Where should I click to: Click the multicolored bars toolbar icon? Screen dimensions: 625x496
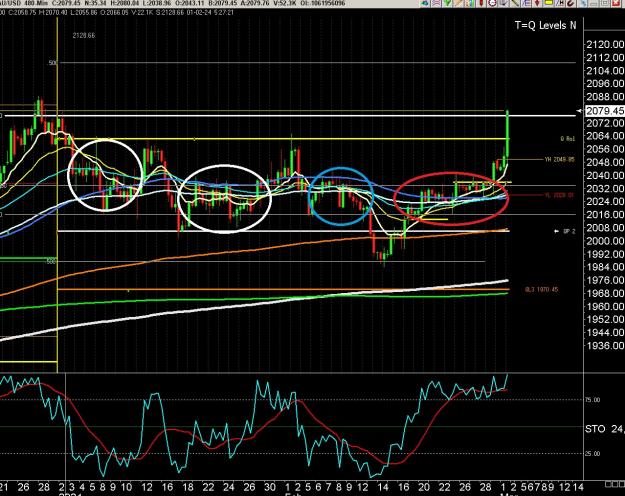pos(470,3)
